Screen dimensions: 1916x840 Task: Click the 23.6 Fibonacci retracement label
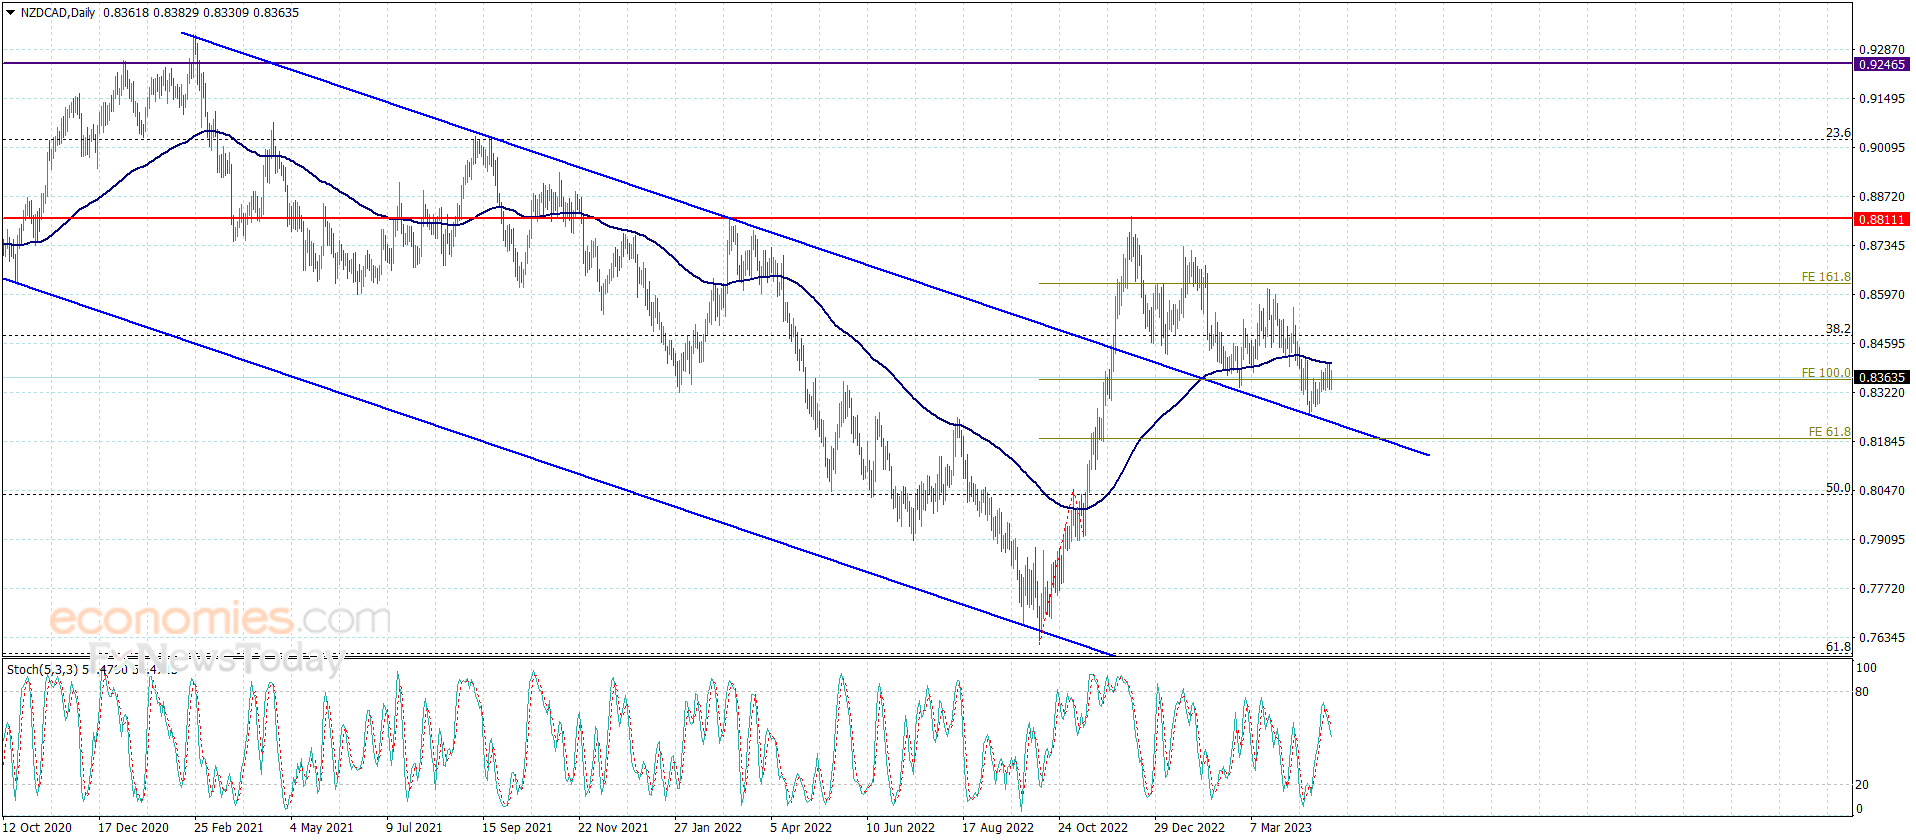(x=1838, y=133)
